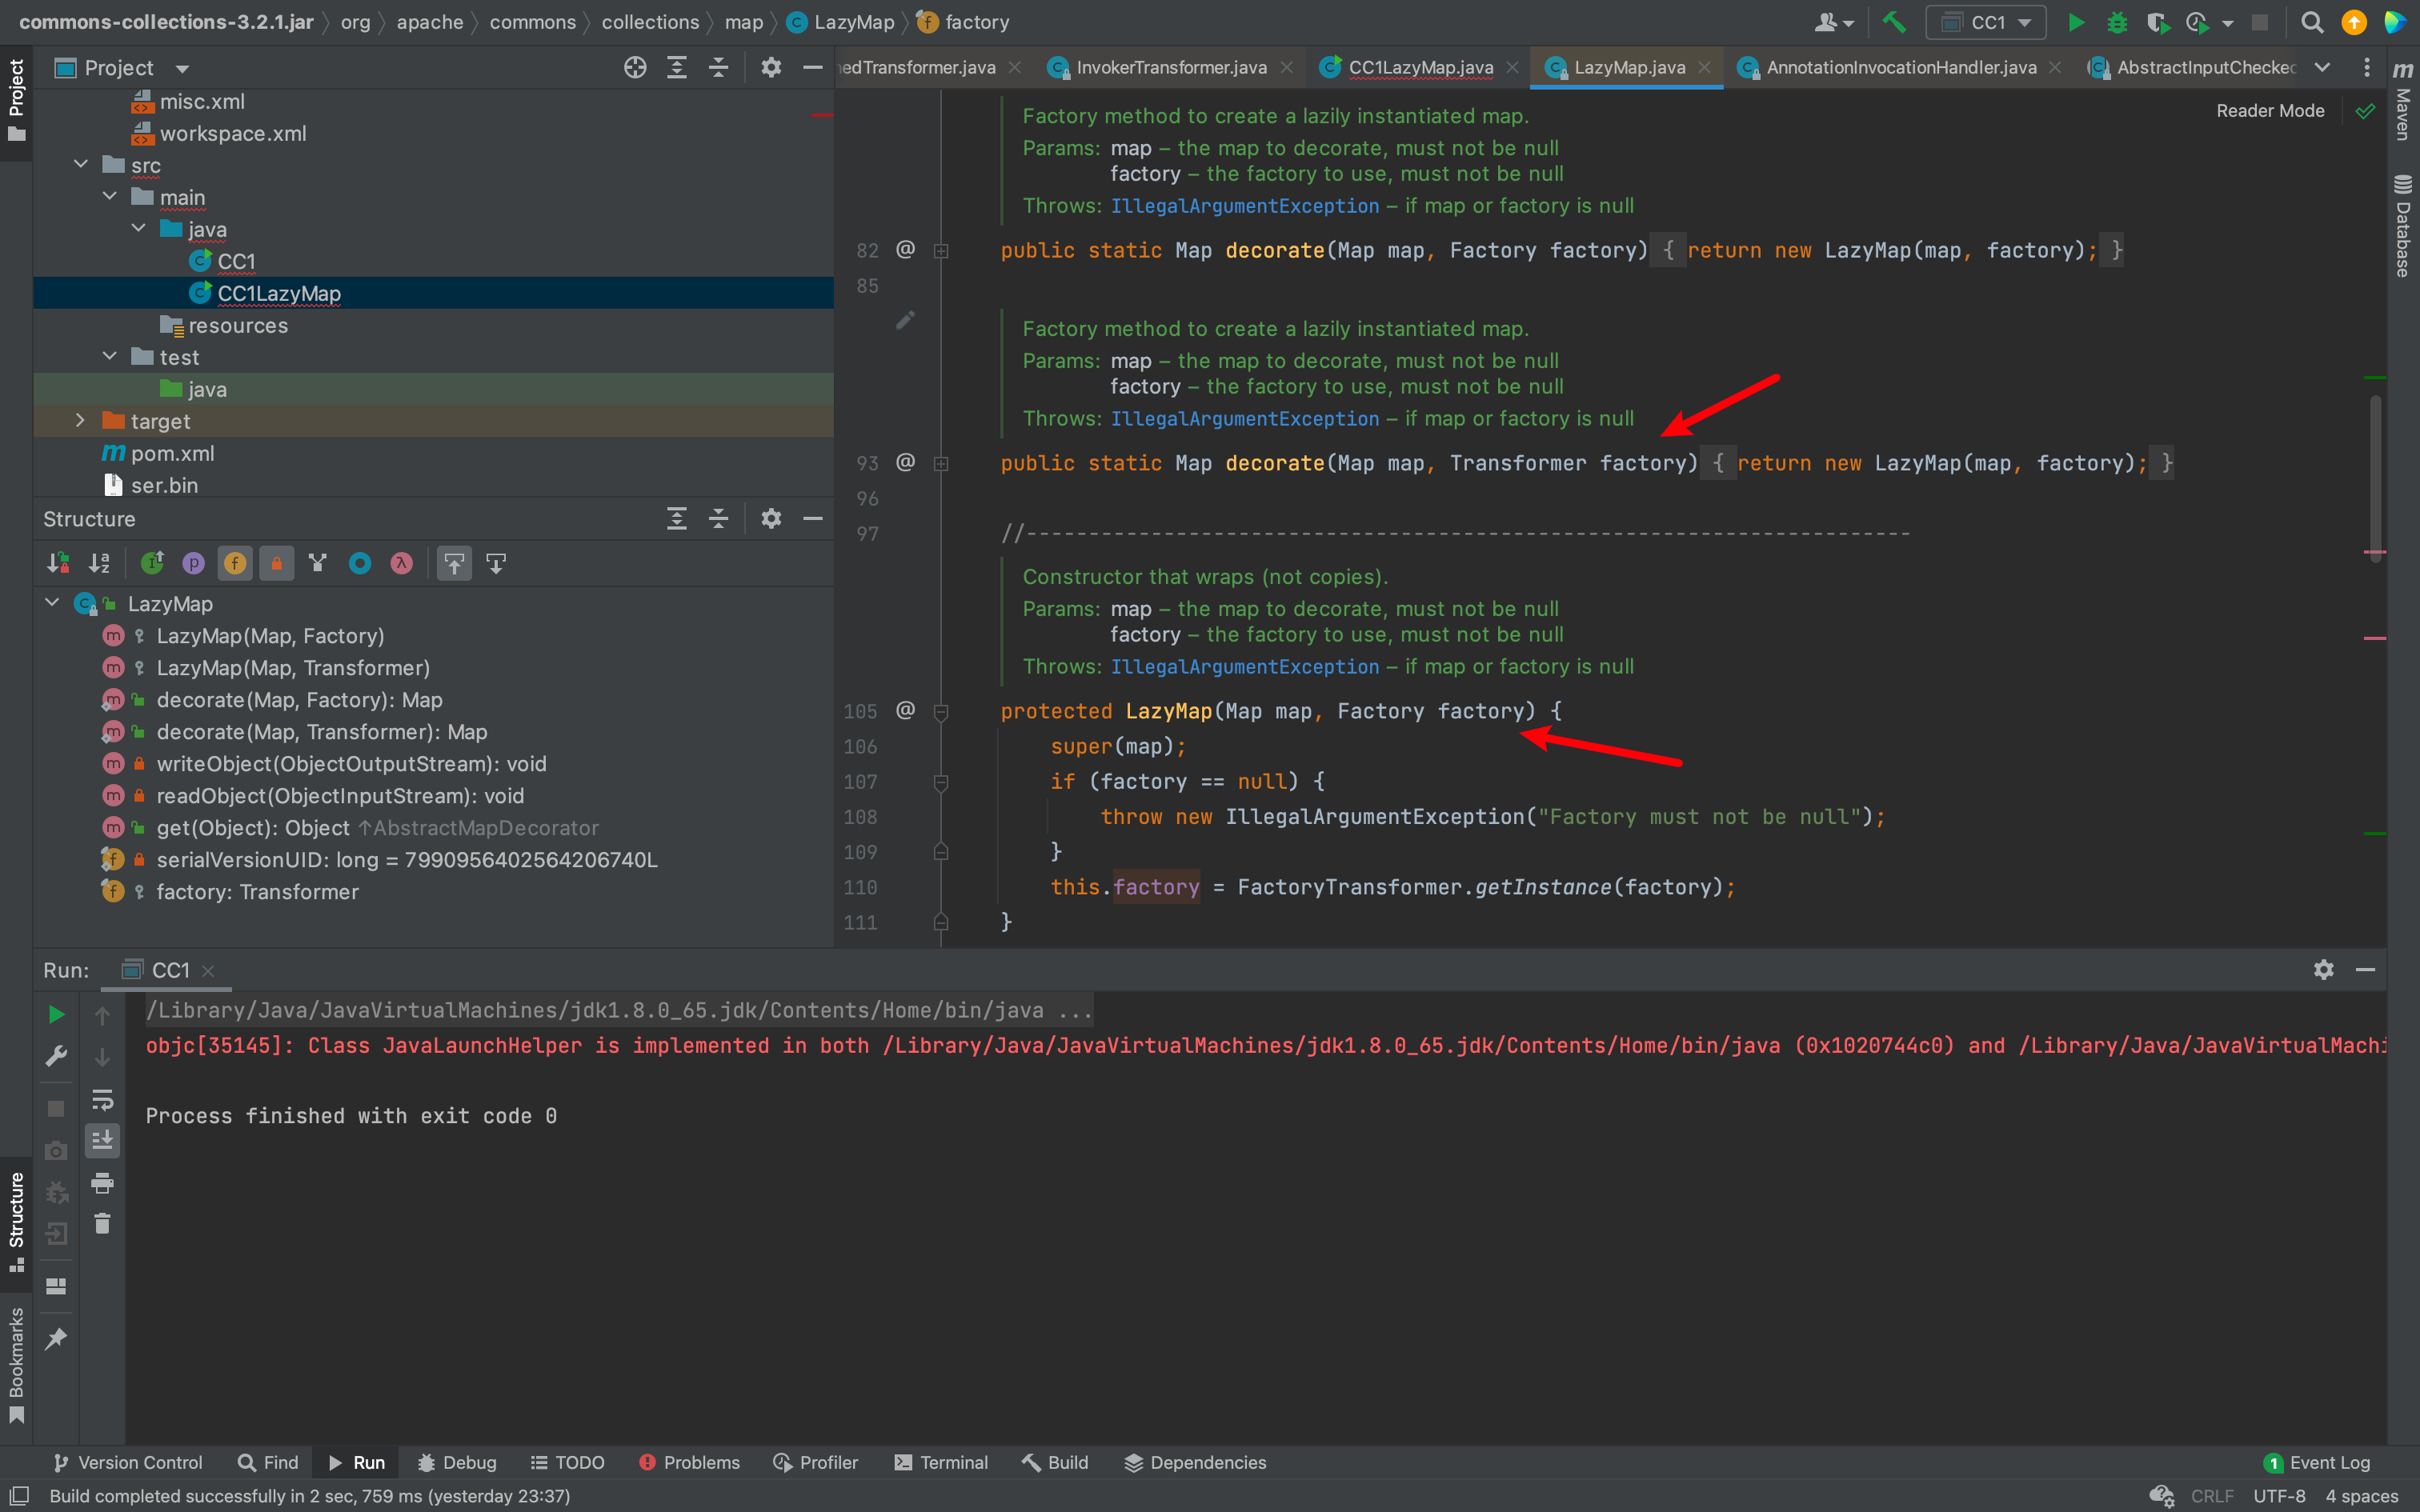Image resolution: width=2420 pixels, height=1512 pixels.
Task: Click the orange IDE update arrow icon
Action: (x=2354, y=22)
